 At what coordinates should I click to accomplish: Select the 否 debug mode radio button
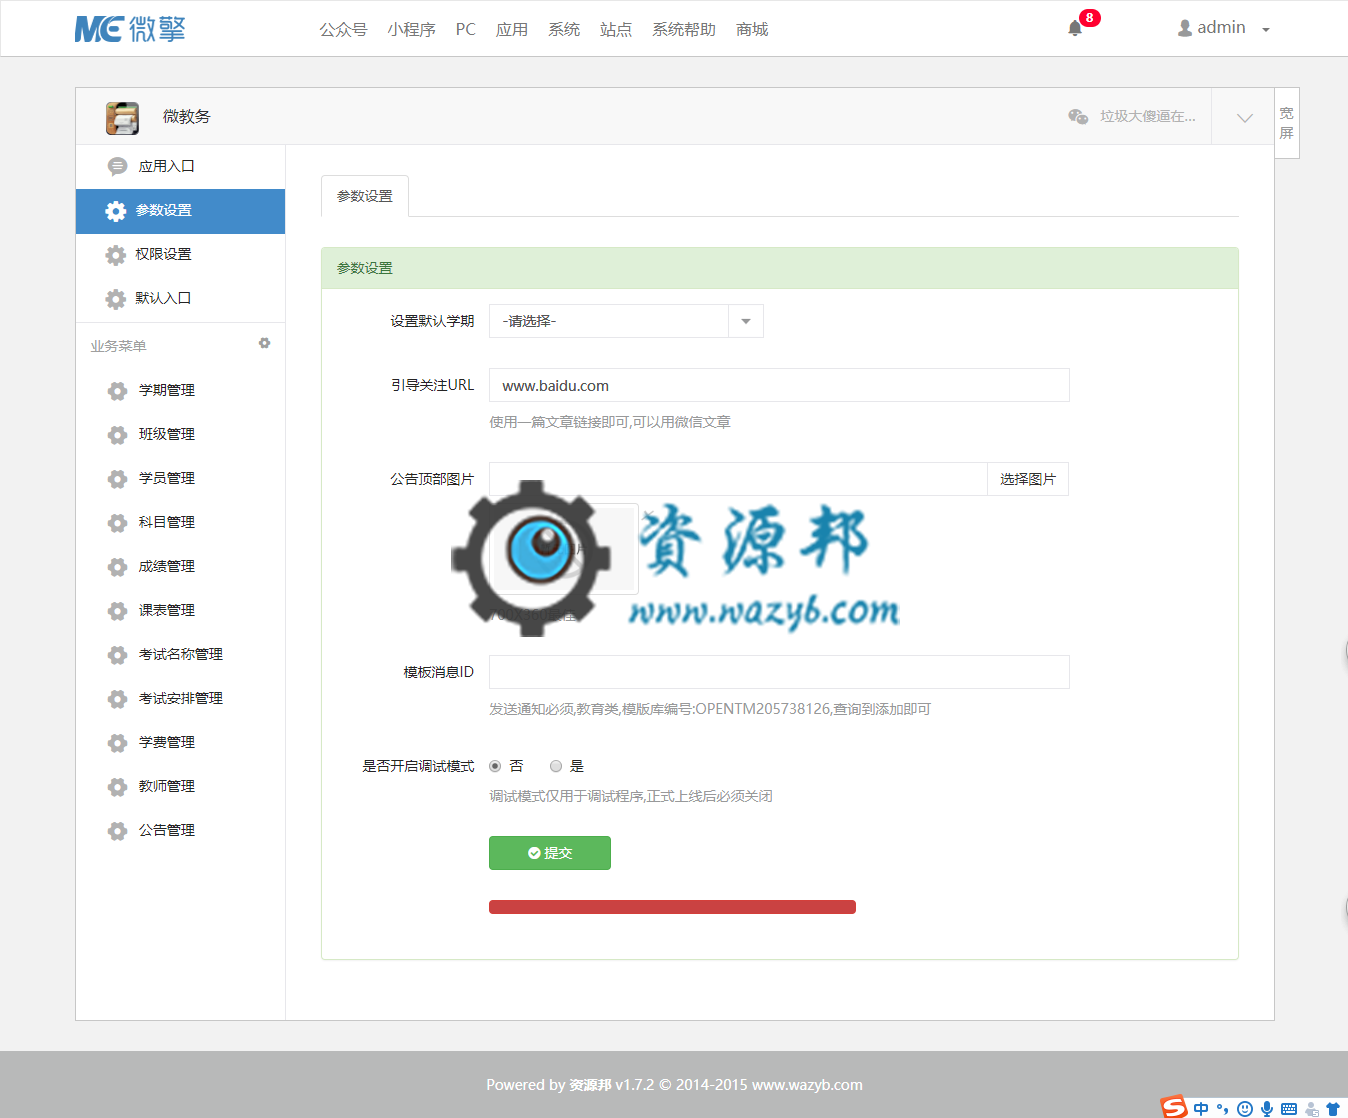(x=495, y=766)
